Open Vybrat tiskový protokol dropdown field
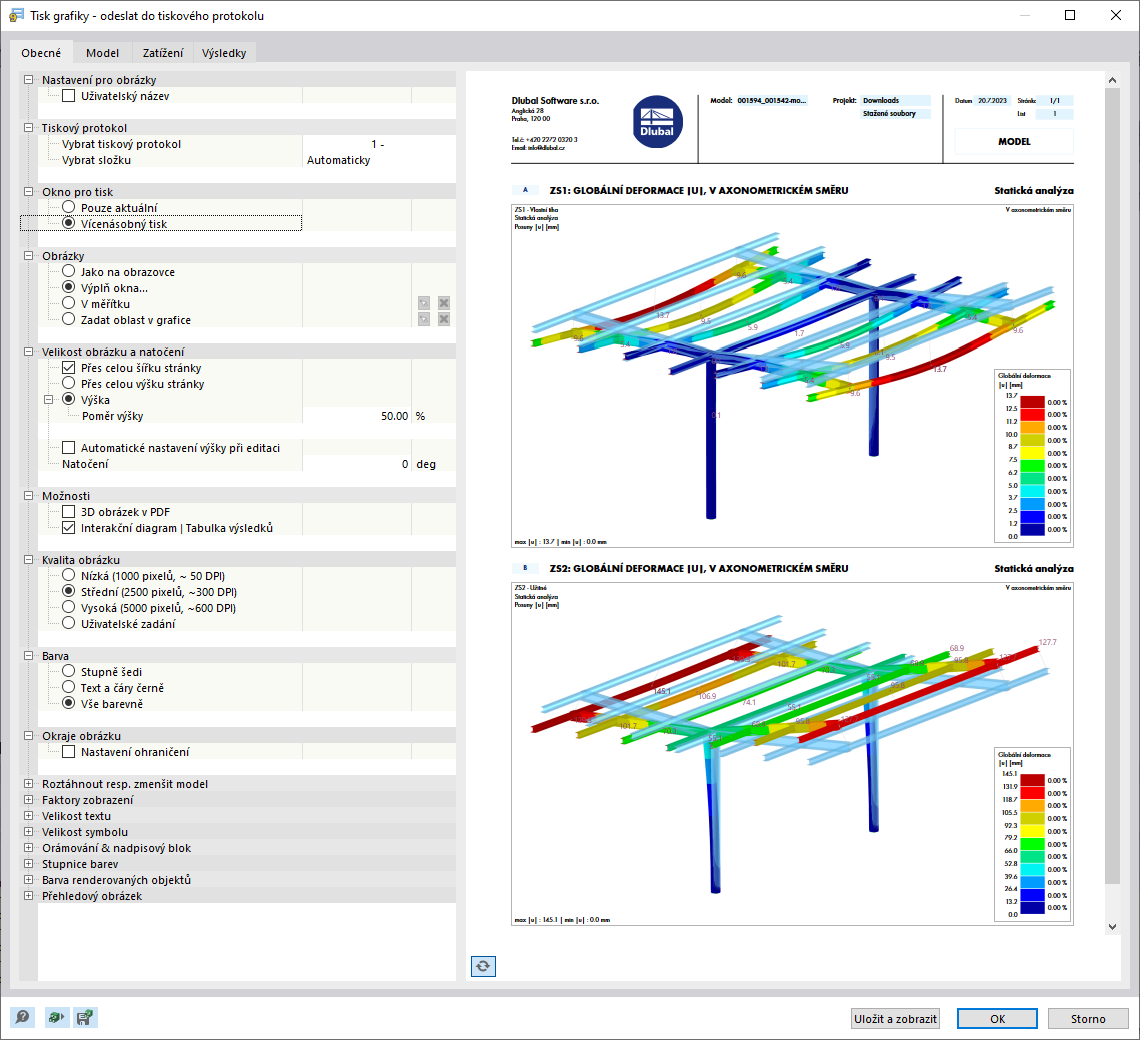Viewport: 1140px width, 1040px height. [379, 143]
